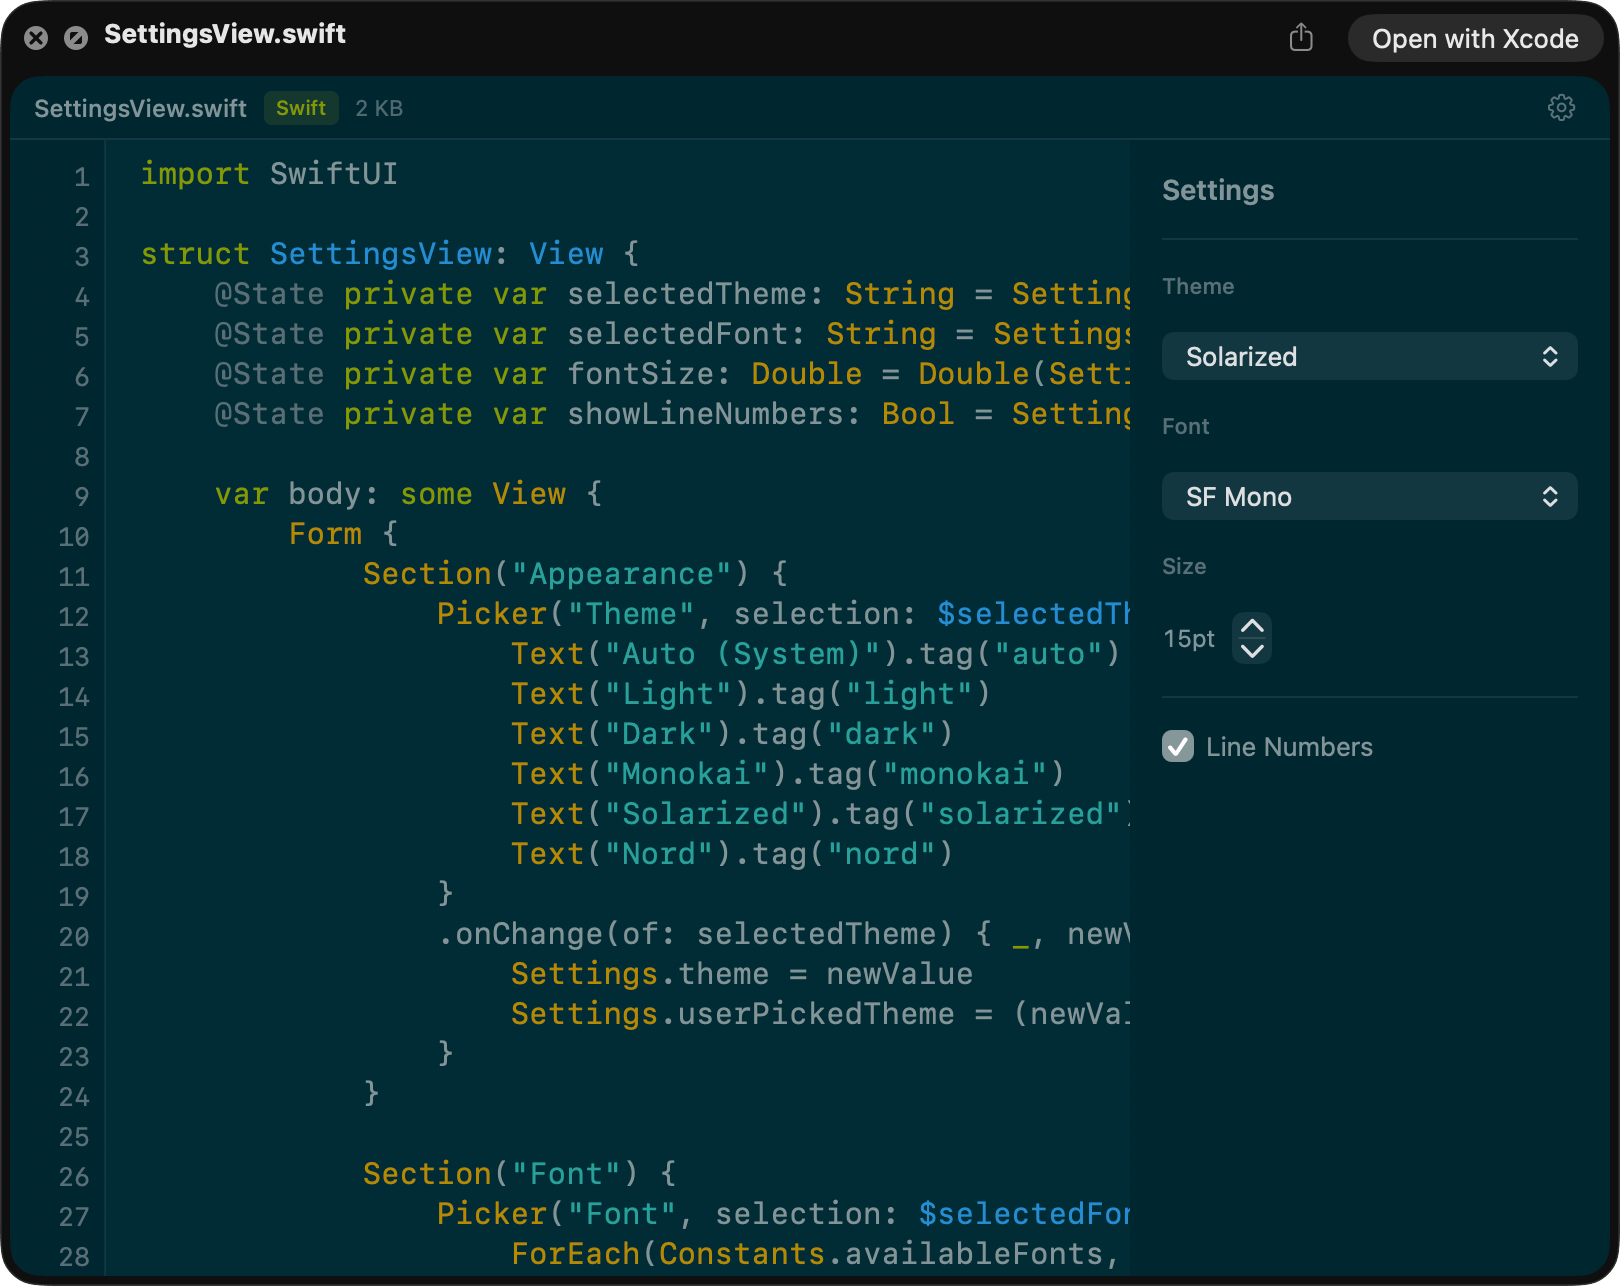Click the Picker("Font" code line
The image size is (1620, 1286).
(x=783, y=1214)
